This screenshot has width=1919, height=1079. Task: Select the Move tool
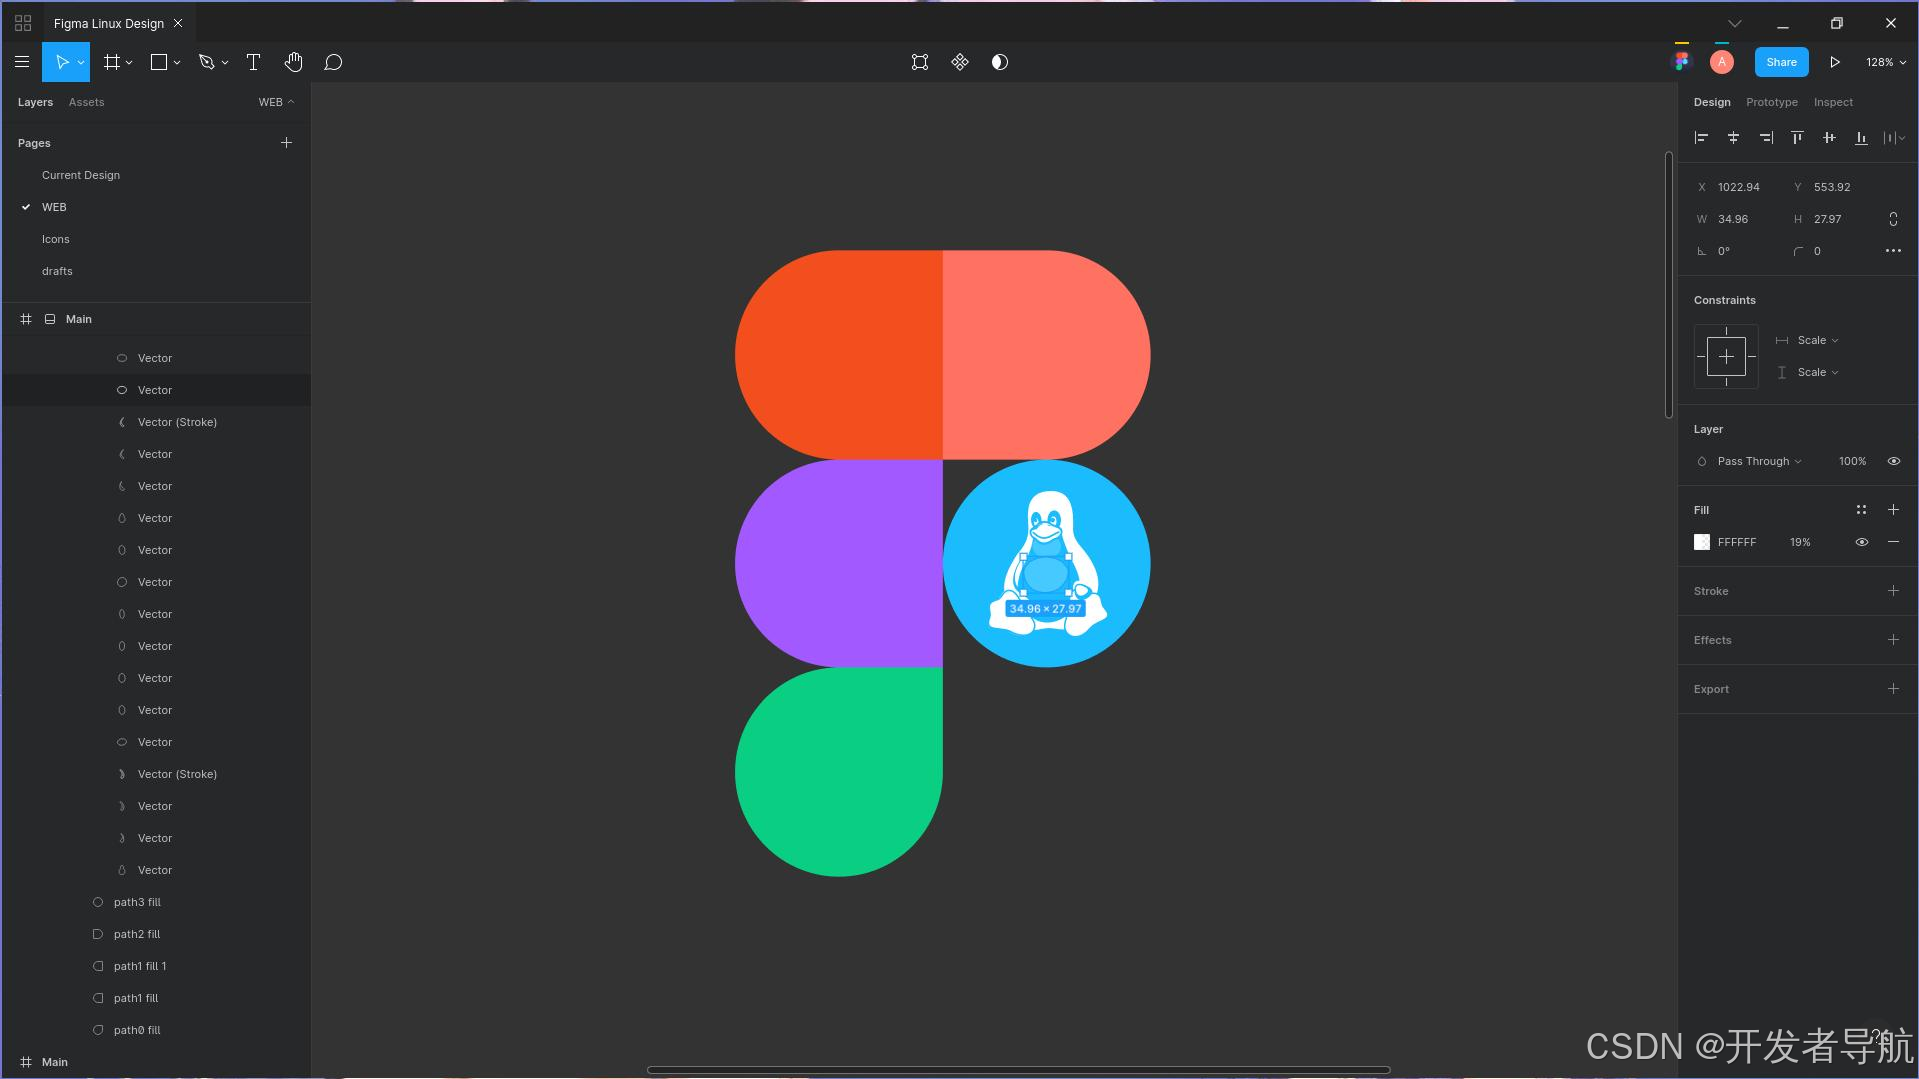60,62
